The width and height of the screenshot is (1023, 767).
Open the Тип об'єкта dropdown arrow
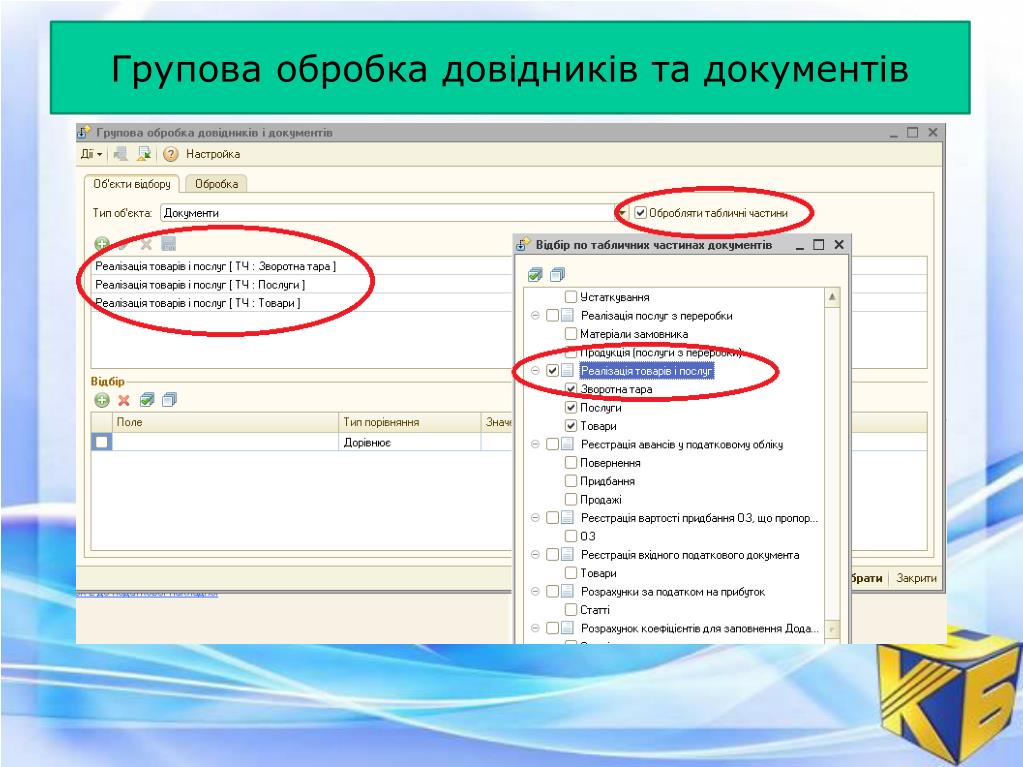tap(622, 213)
